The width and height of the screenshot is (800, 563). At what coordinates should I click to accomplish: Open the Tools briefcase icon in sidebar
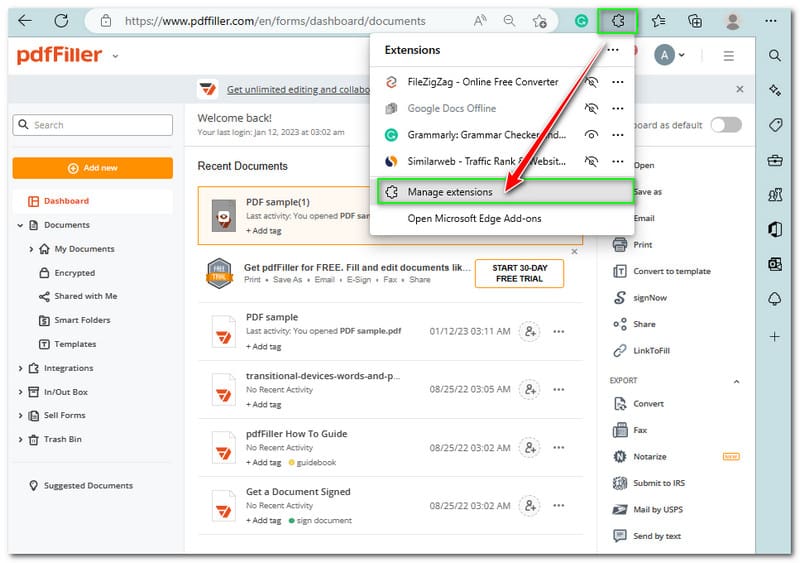pos(775,160)
